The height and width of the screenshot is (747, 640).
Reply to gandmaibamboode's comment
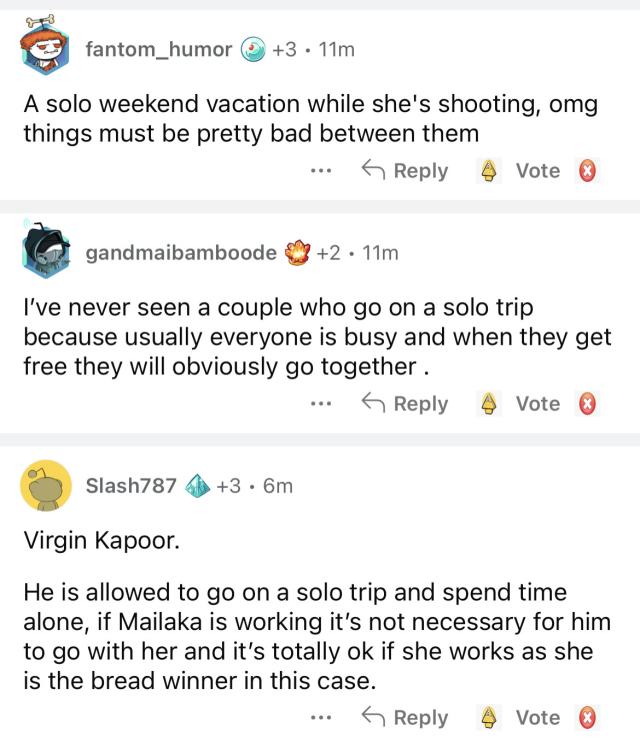click(x=405, y=404)
